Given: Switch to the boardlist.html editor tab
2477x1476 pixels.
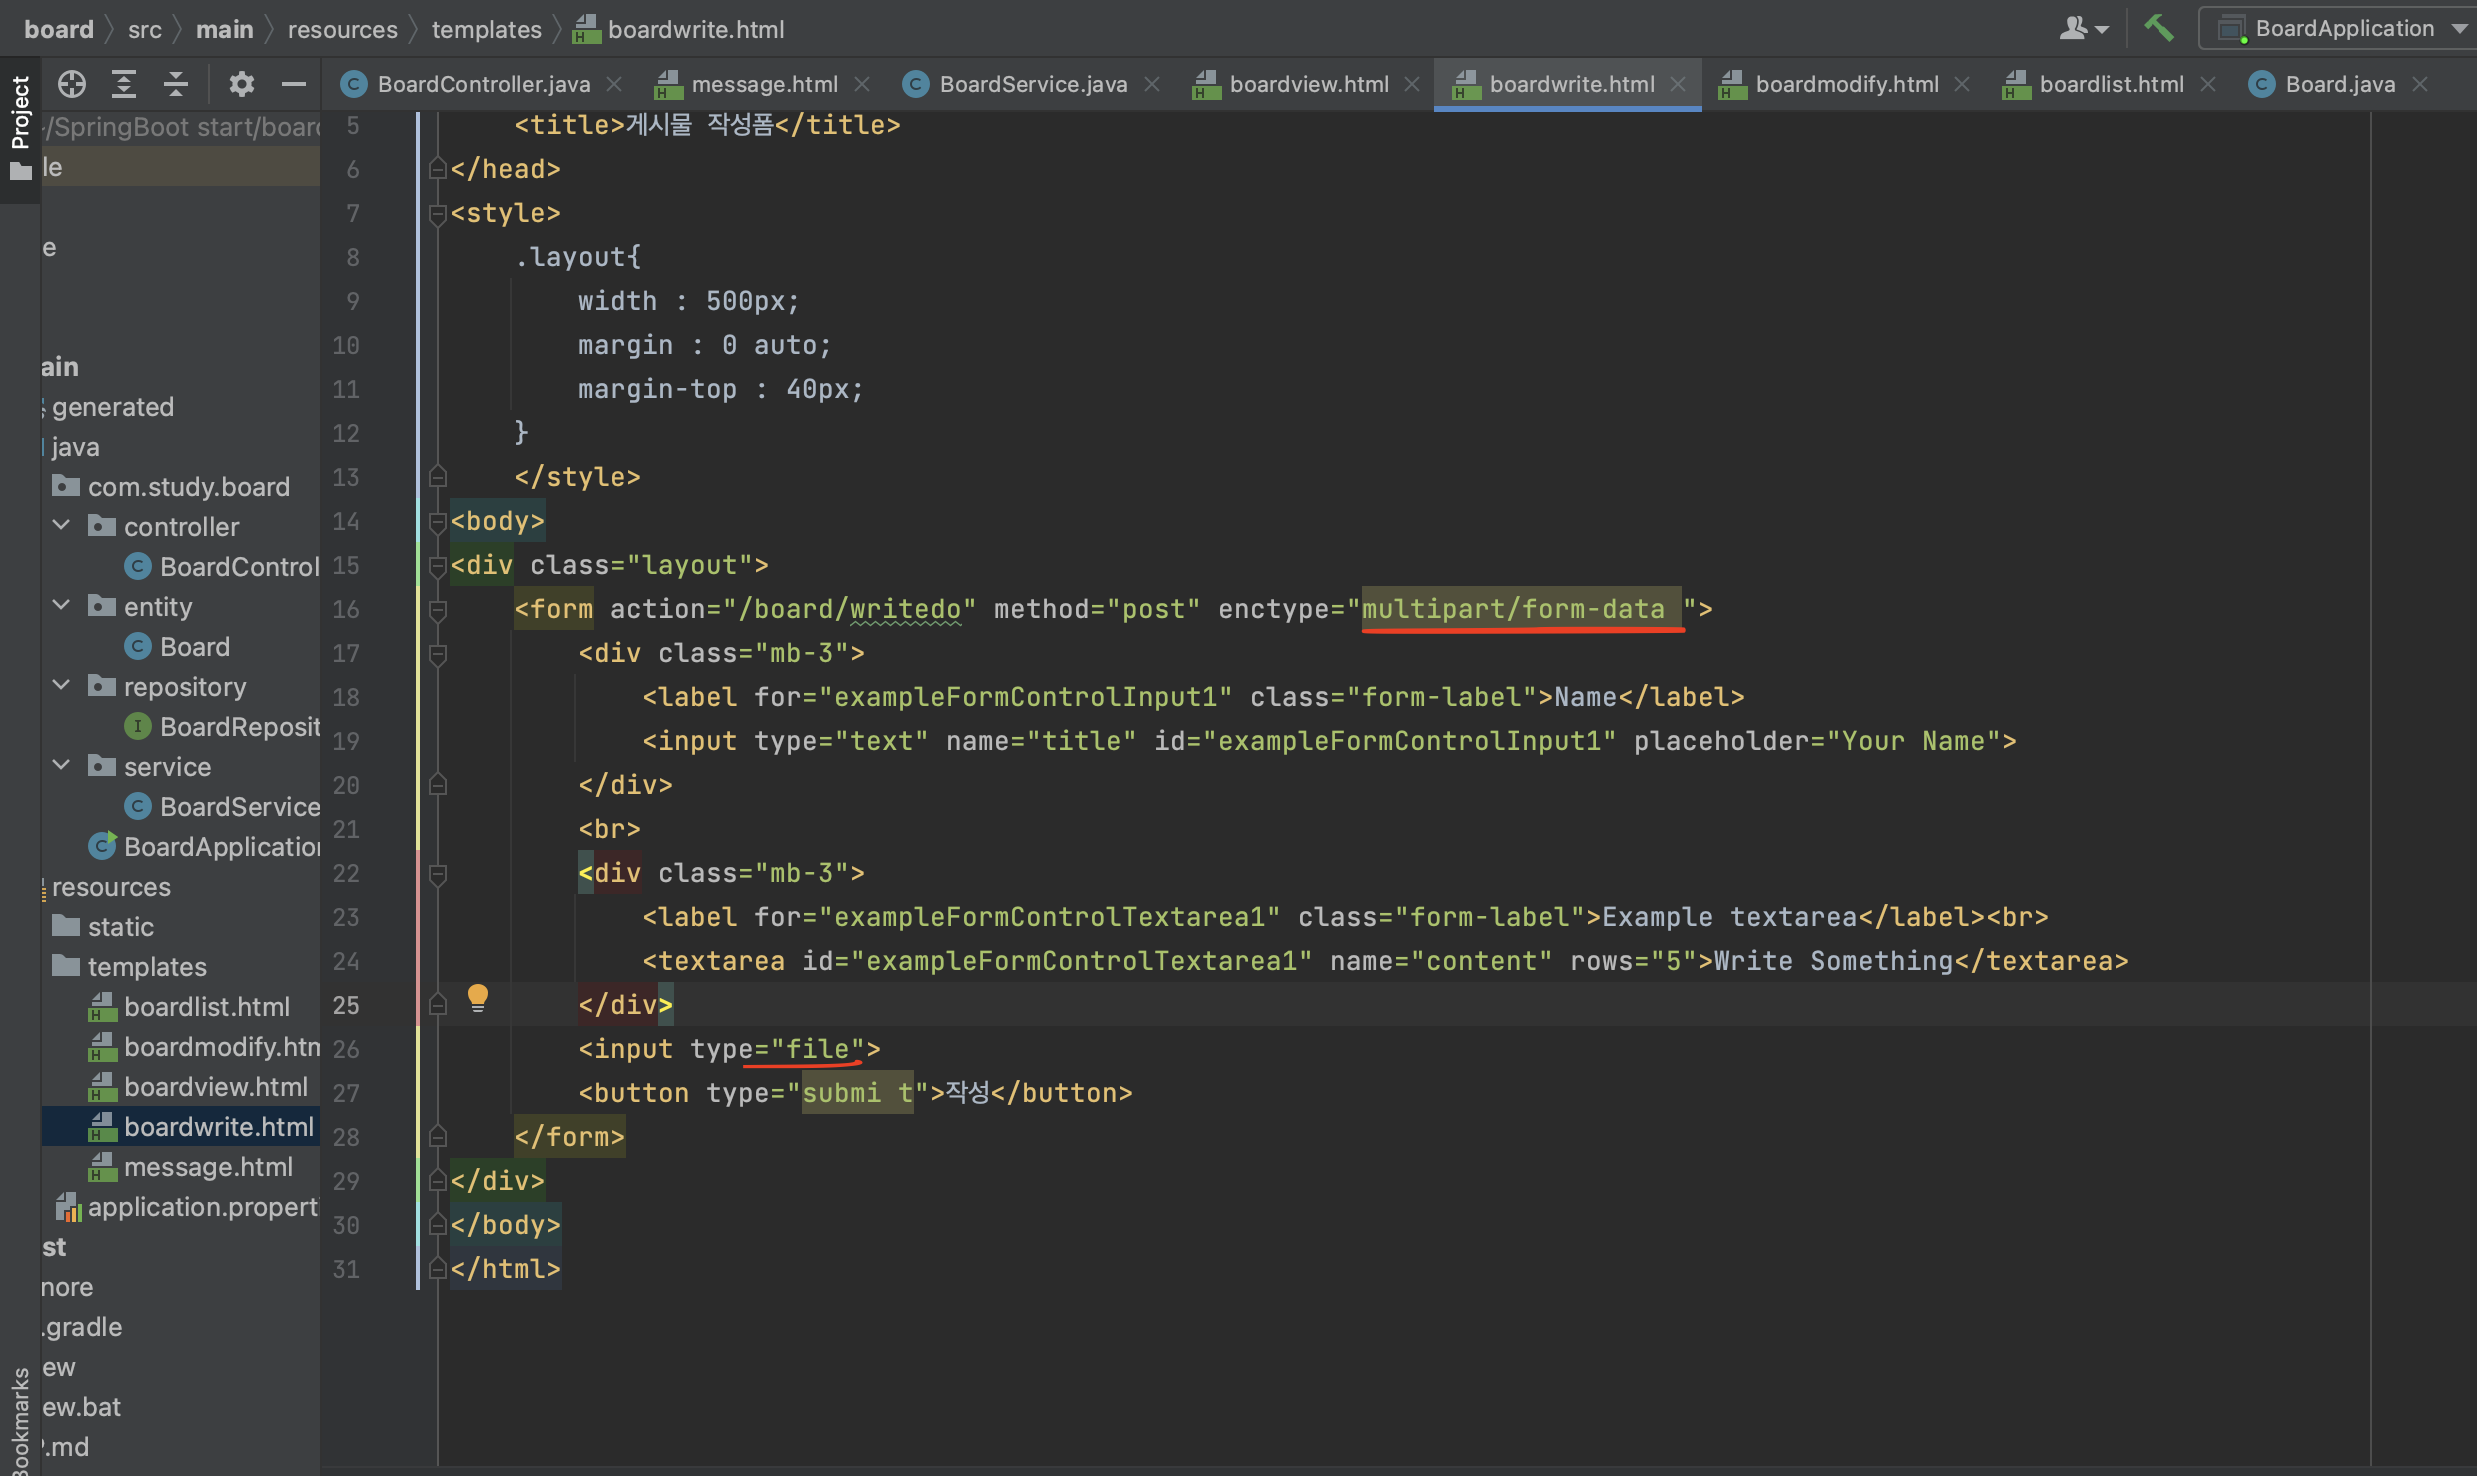Looking at the screenshot, I should coord(2110,84).
